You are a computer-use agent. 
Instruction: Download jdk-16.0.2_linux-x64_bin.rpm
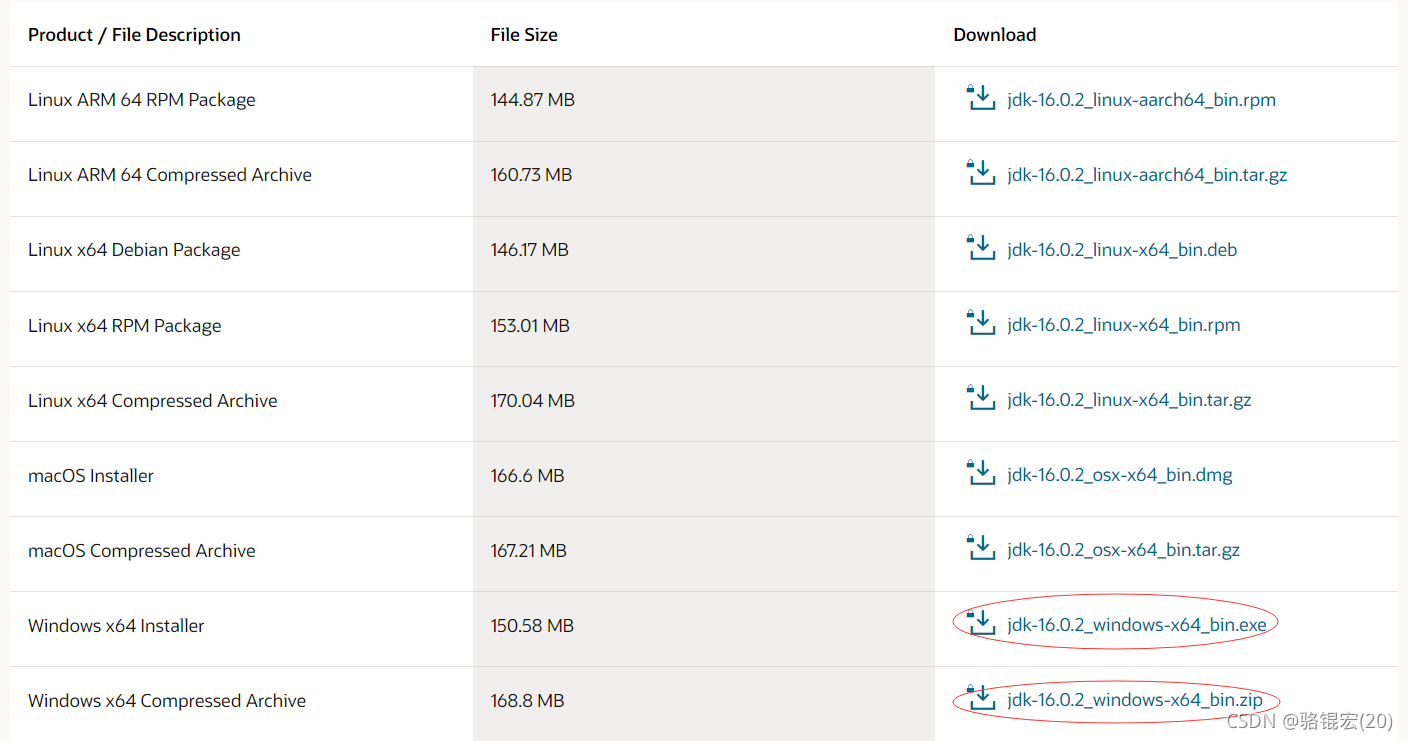point(1124,325)
